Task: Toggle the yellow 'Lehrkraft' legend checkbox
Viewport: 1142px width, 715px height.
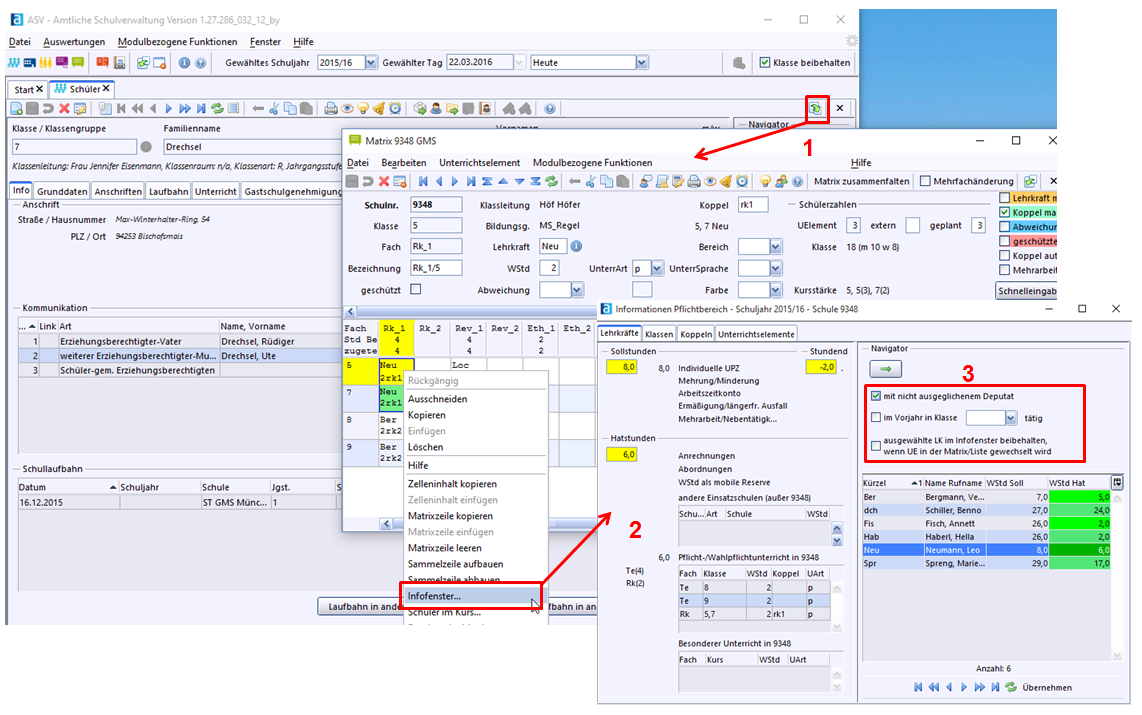Action: point(1004,197)
